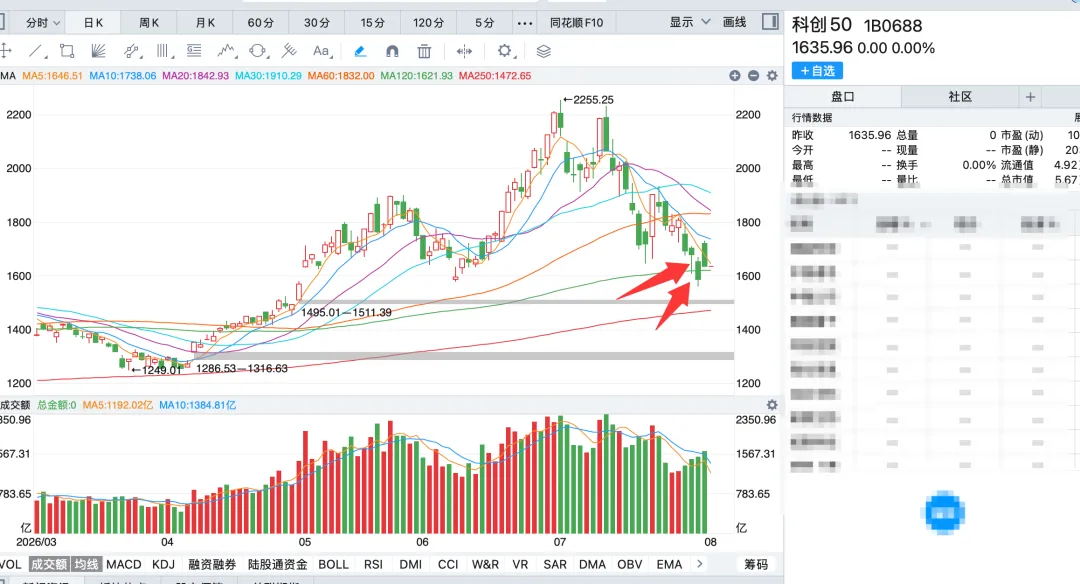Toggle the MACD indicator

pyautogui.click(x=124, y=564)
